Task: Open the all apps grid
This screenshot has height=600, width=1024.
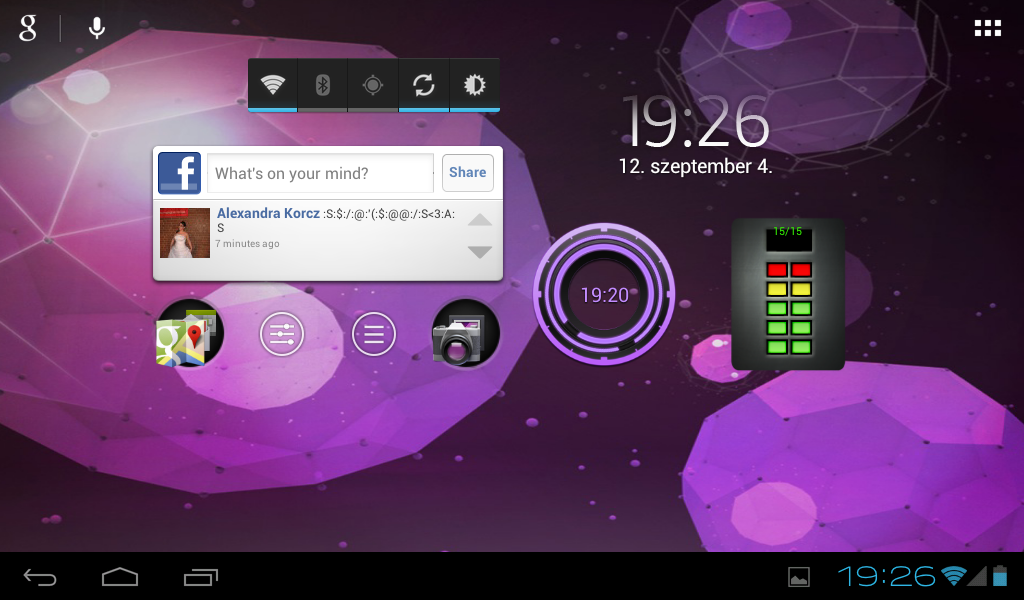Action: (987, 28)
